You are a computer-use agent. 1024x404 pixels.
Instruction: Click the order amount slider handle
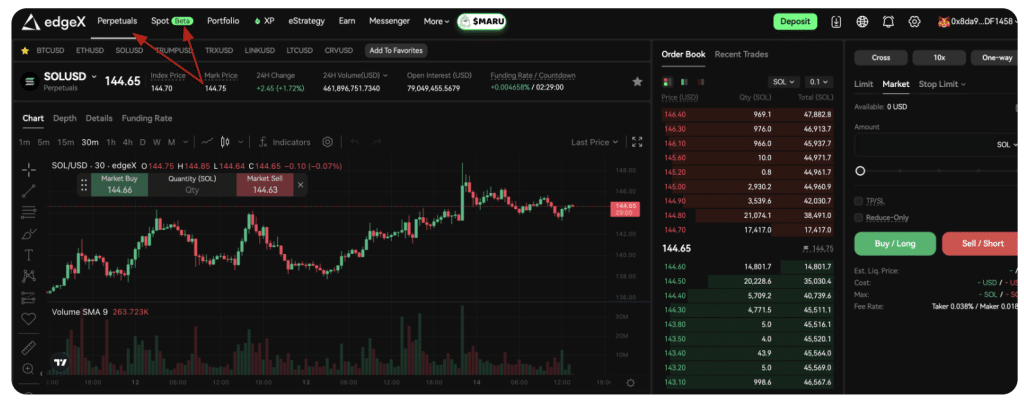coord(860,171)
